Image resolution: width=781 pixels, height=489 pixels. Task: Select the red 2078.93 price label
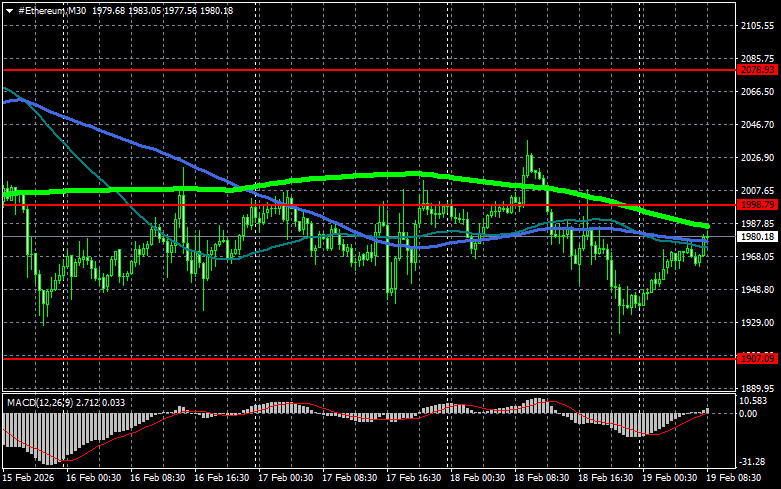tap(758, 70)
